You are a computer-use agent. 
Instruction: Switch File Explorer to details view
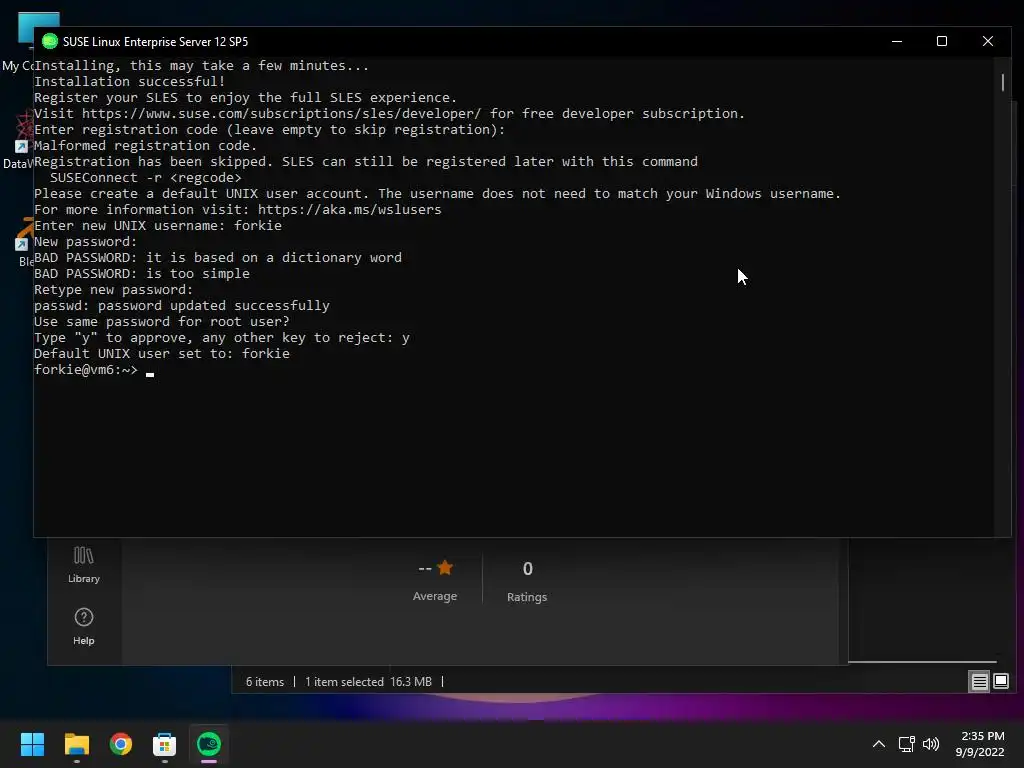(980, 682)
